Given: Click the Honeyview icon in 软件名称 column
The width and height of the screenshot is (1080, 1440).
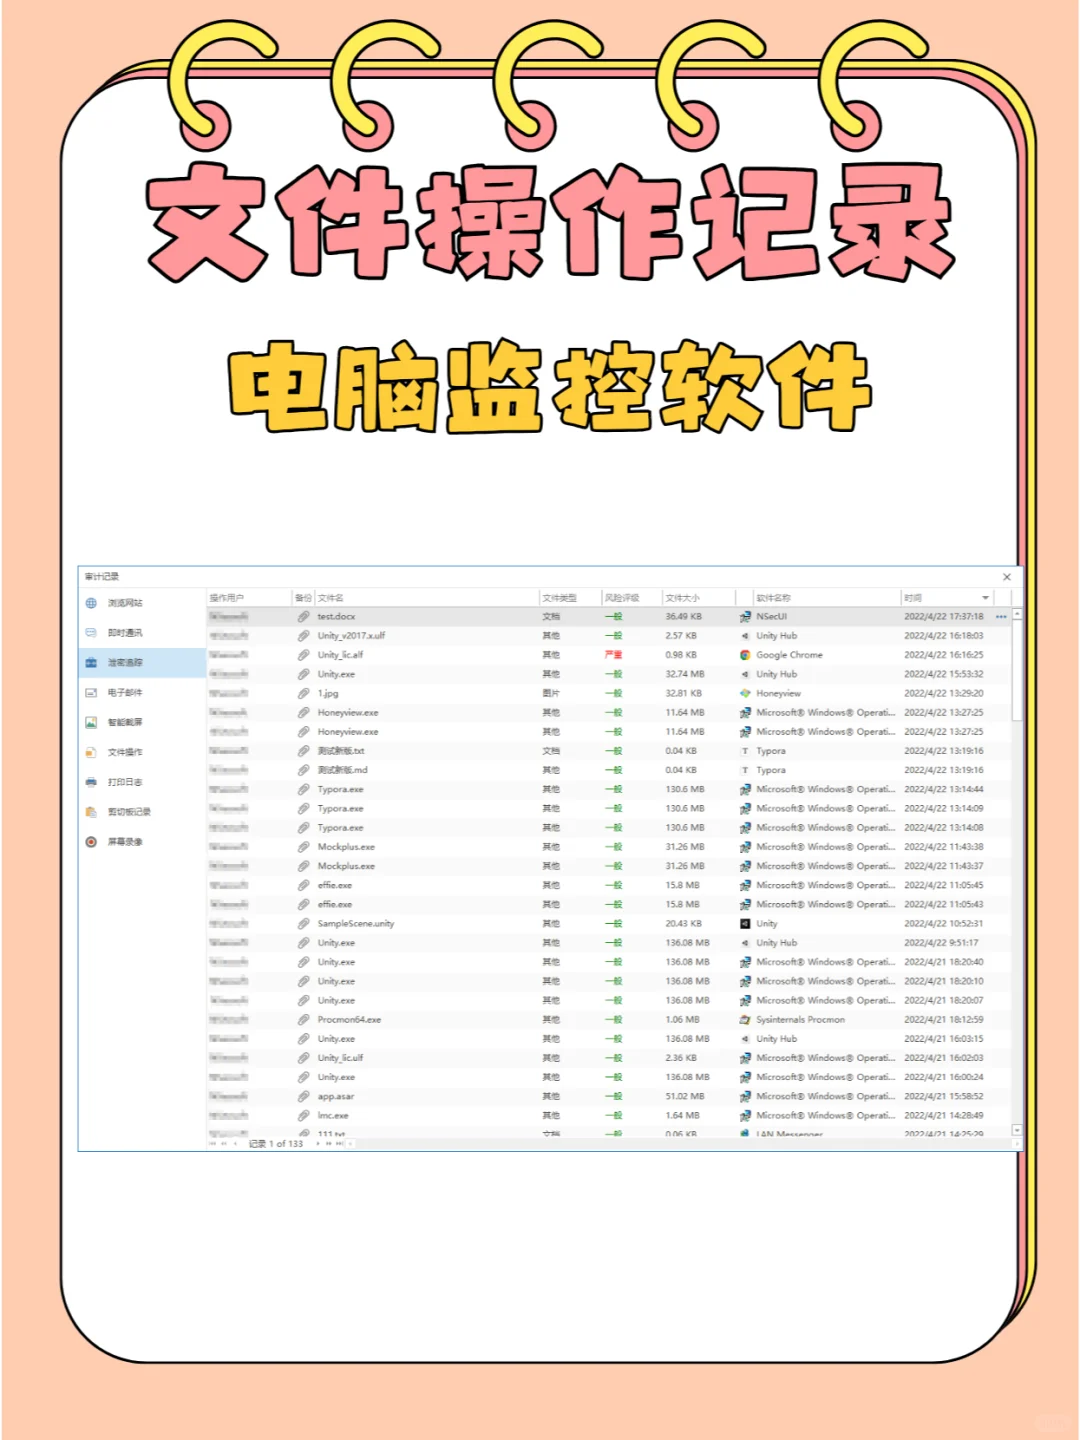Looking at the screenshot, I should coord(746,693).
